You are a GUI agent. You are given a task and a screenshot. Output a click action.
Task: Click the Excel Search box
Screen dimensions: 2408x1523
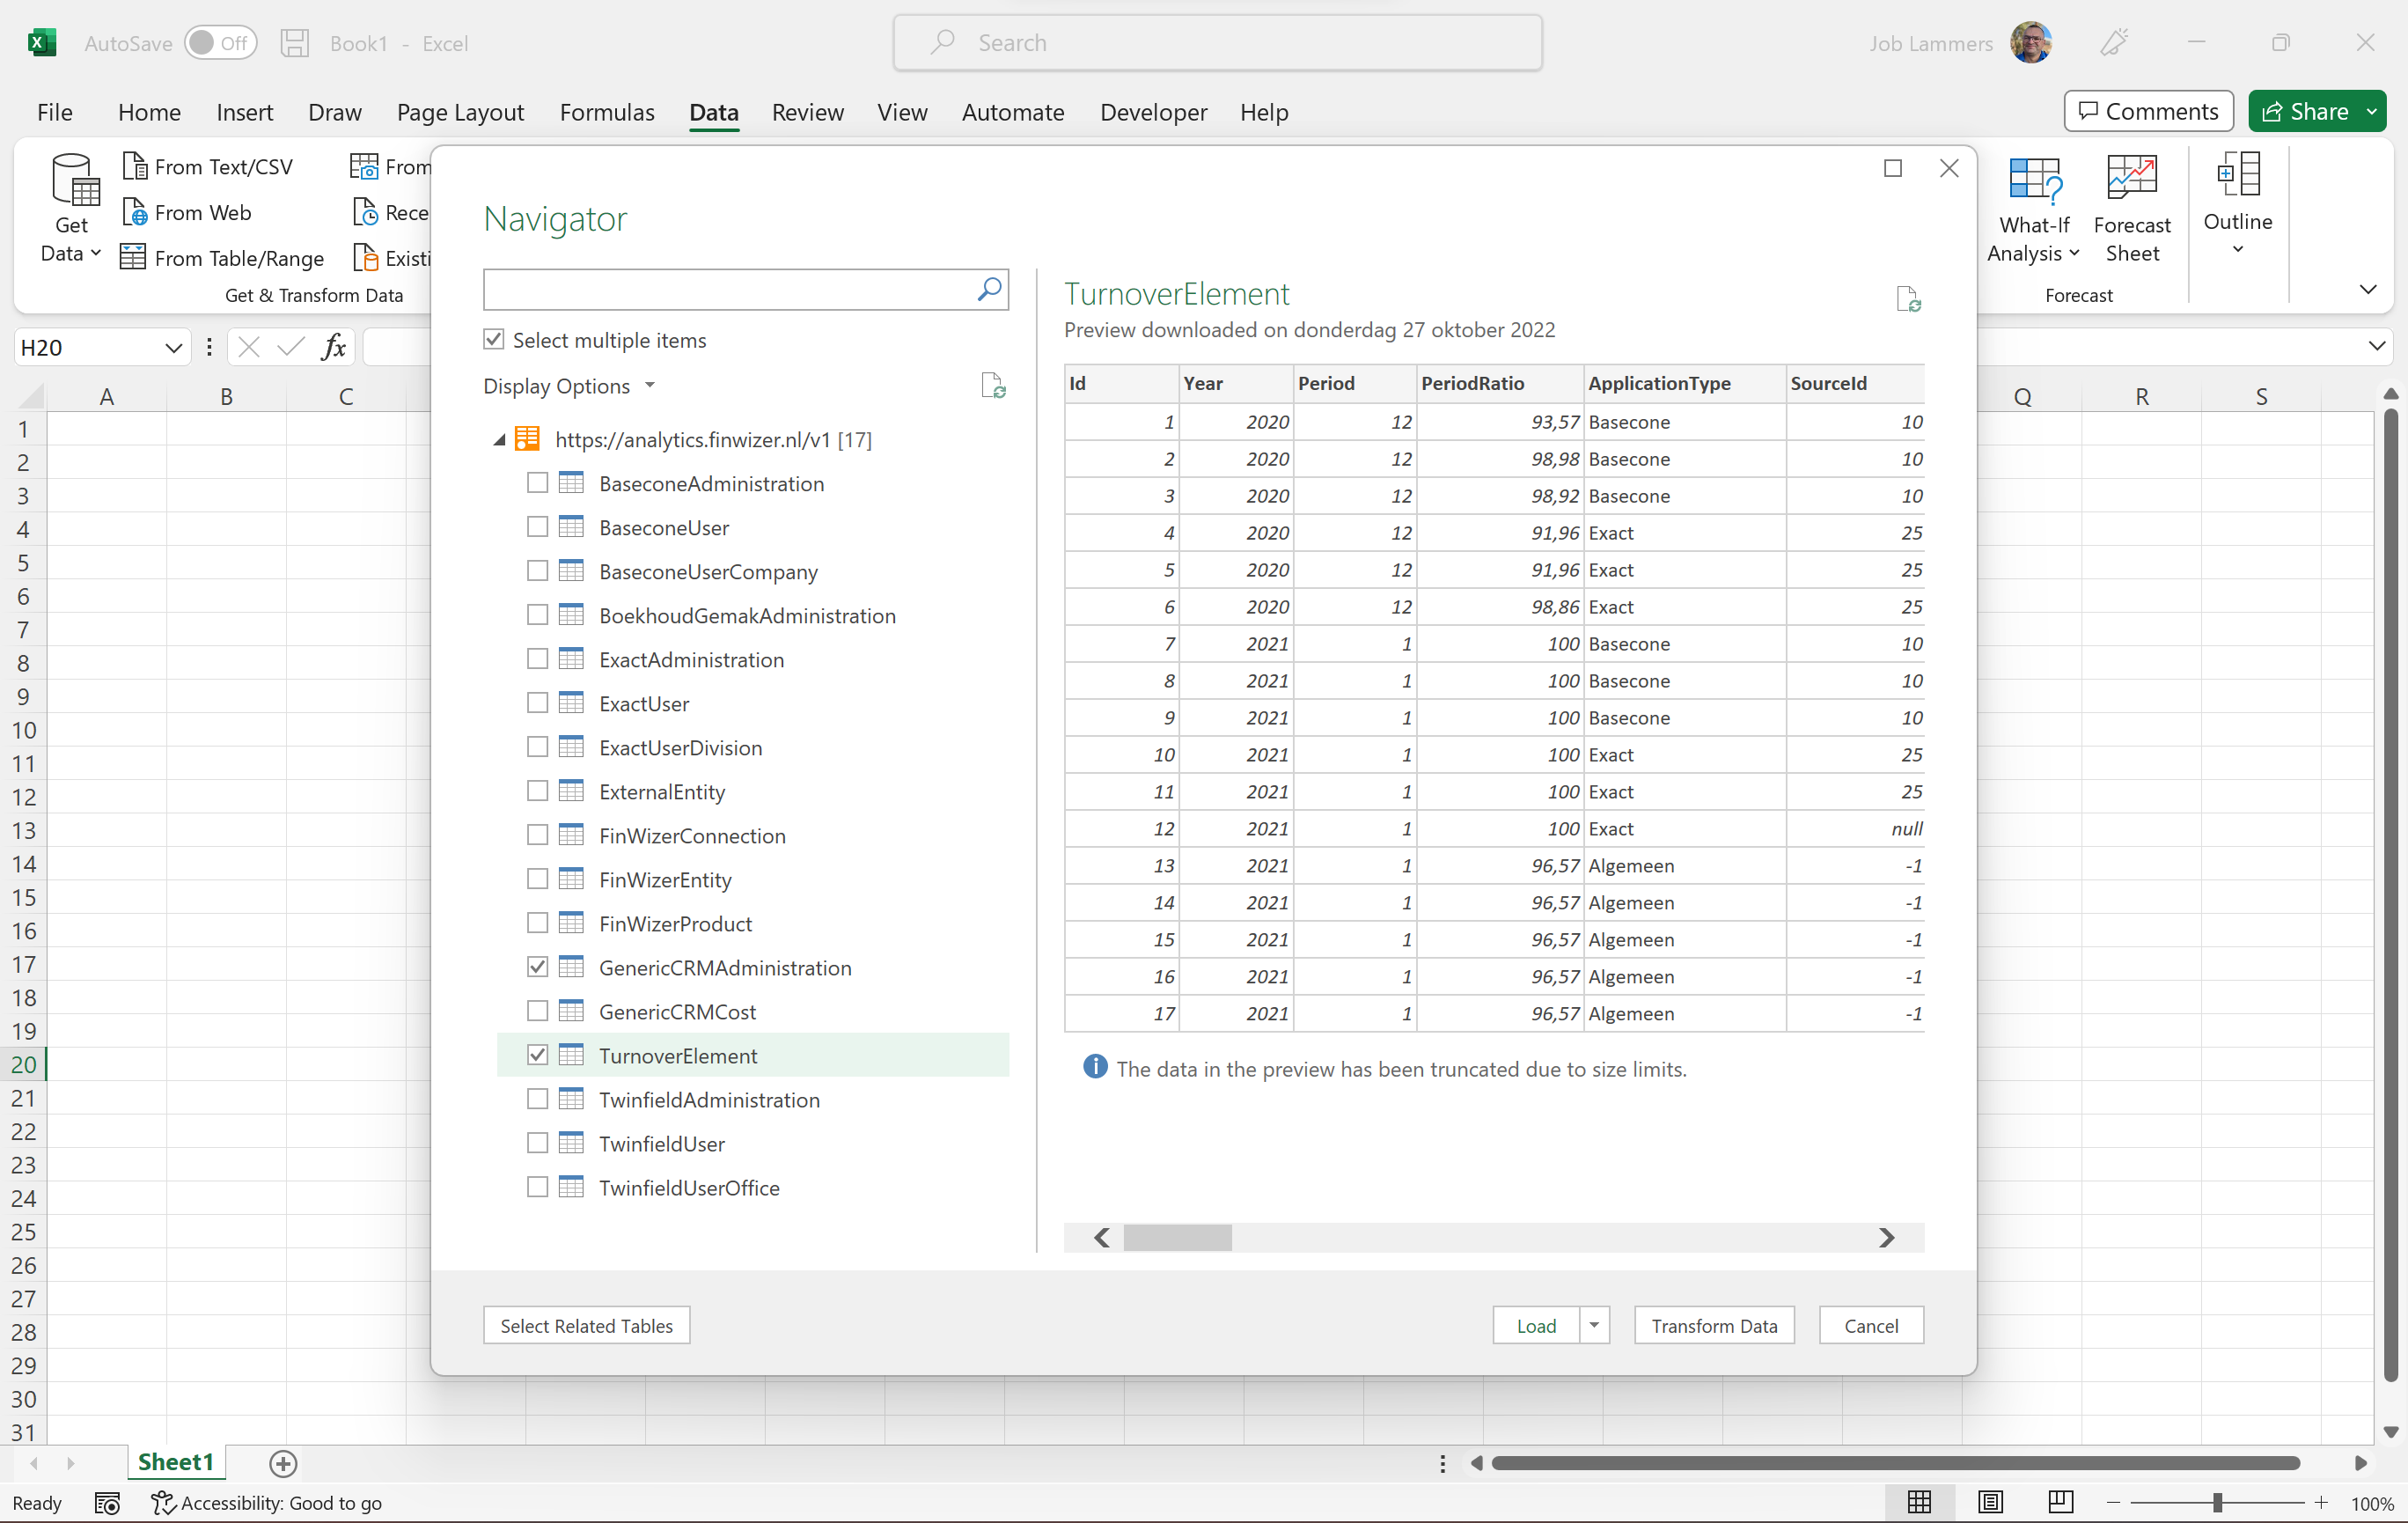click(x=1217, y=43)
